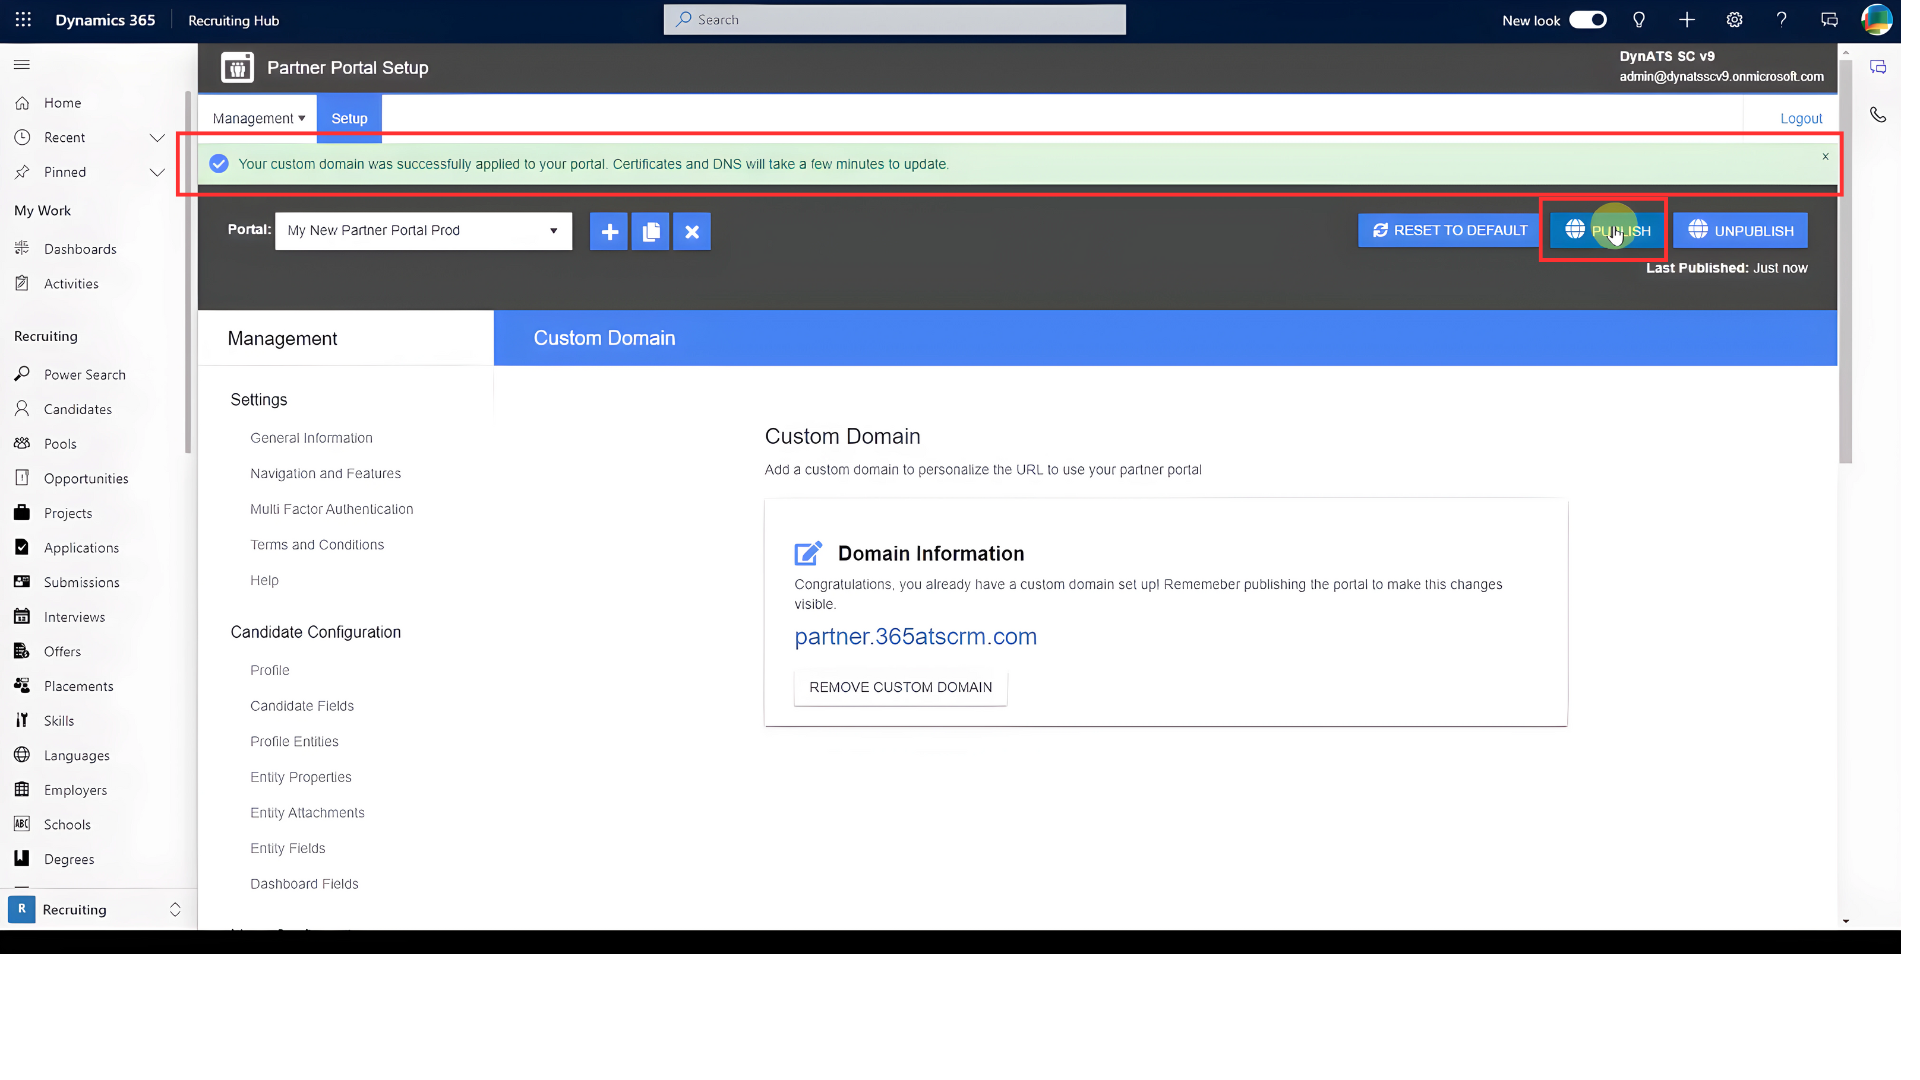The image size is (1920, 1080).
Task: Open the phone dialer icon at right
Action: [1878, 115]
